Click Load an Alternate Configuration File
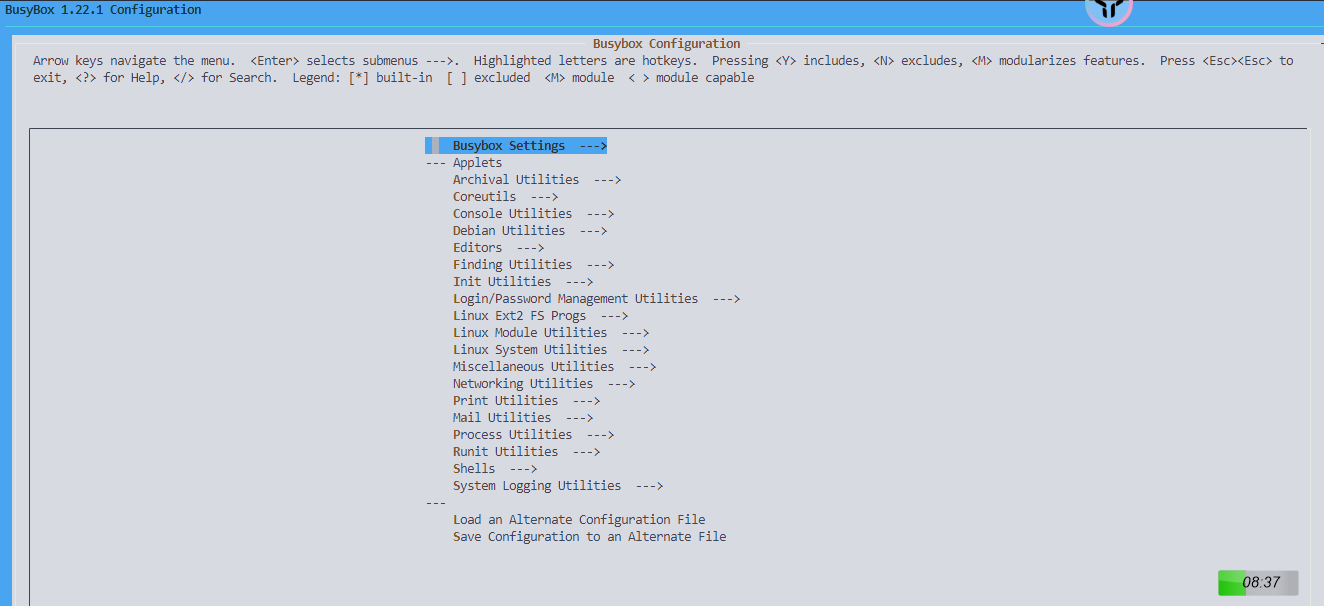 pyautogui.click(x=579, y=520)
